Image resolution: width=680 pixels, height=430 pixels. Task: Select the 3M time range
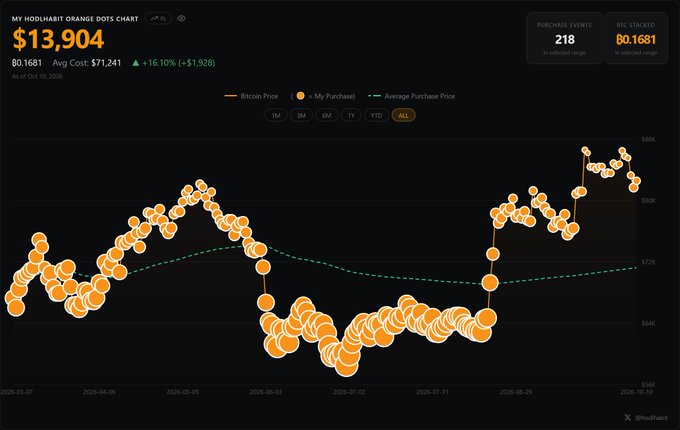[301, 115]
